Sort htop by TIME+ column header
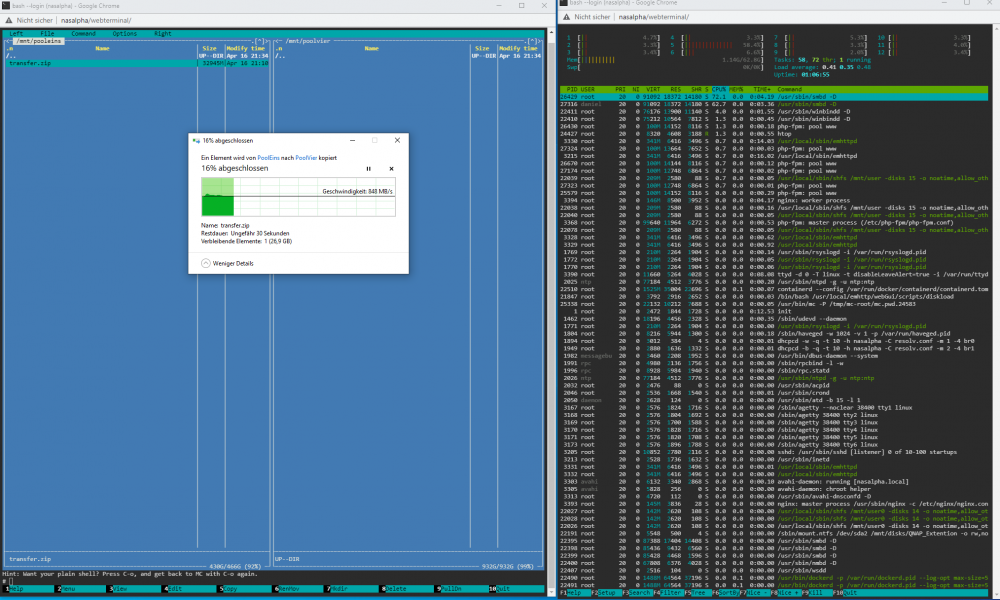 (x=762, y=89)
